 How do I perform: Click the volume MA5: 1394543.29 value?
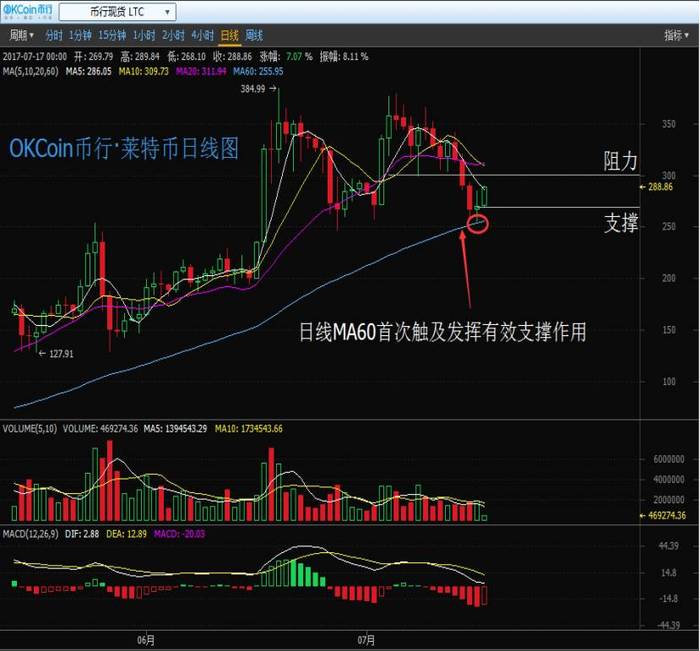pyautogui.click(x=175, y=429)
